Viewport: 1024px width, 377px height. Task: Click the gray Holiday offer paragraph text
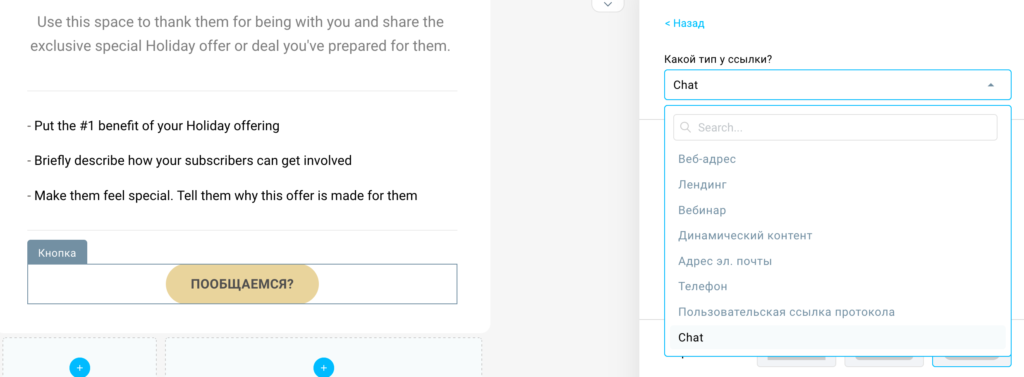[240, 35]
